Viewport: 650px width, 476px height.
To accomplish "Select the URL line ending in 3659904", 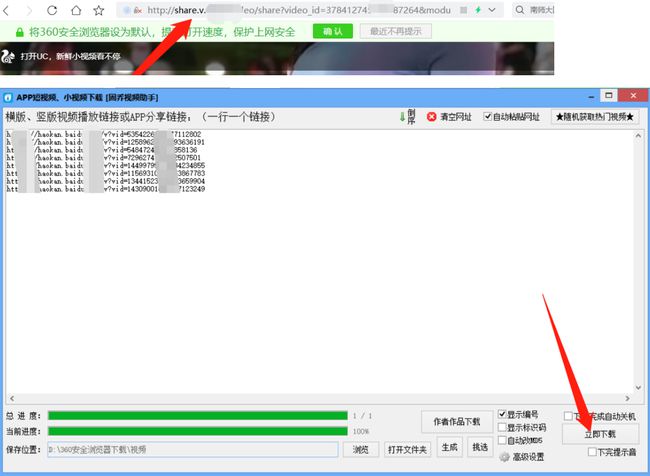I will coord(106,181).
